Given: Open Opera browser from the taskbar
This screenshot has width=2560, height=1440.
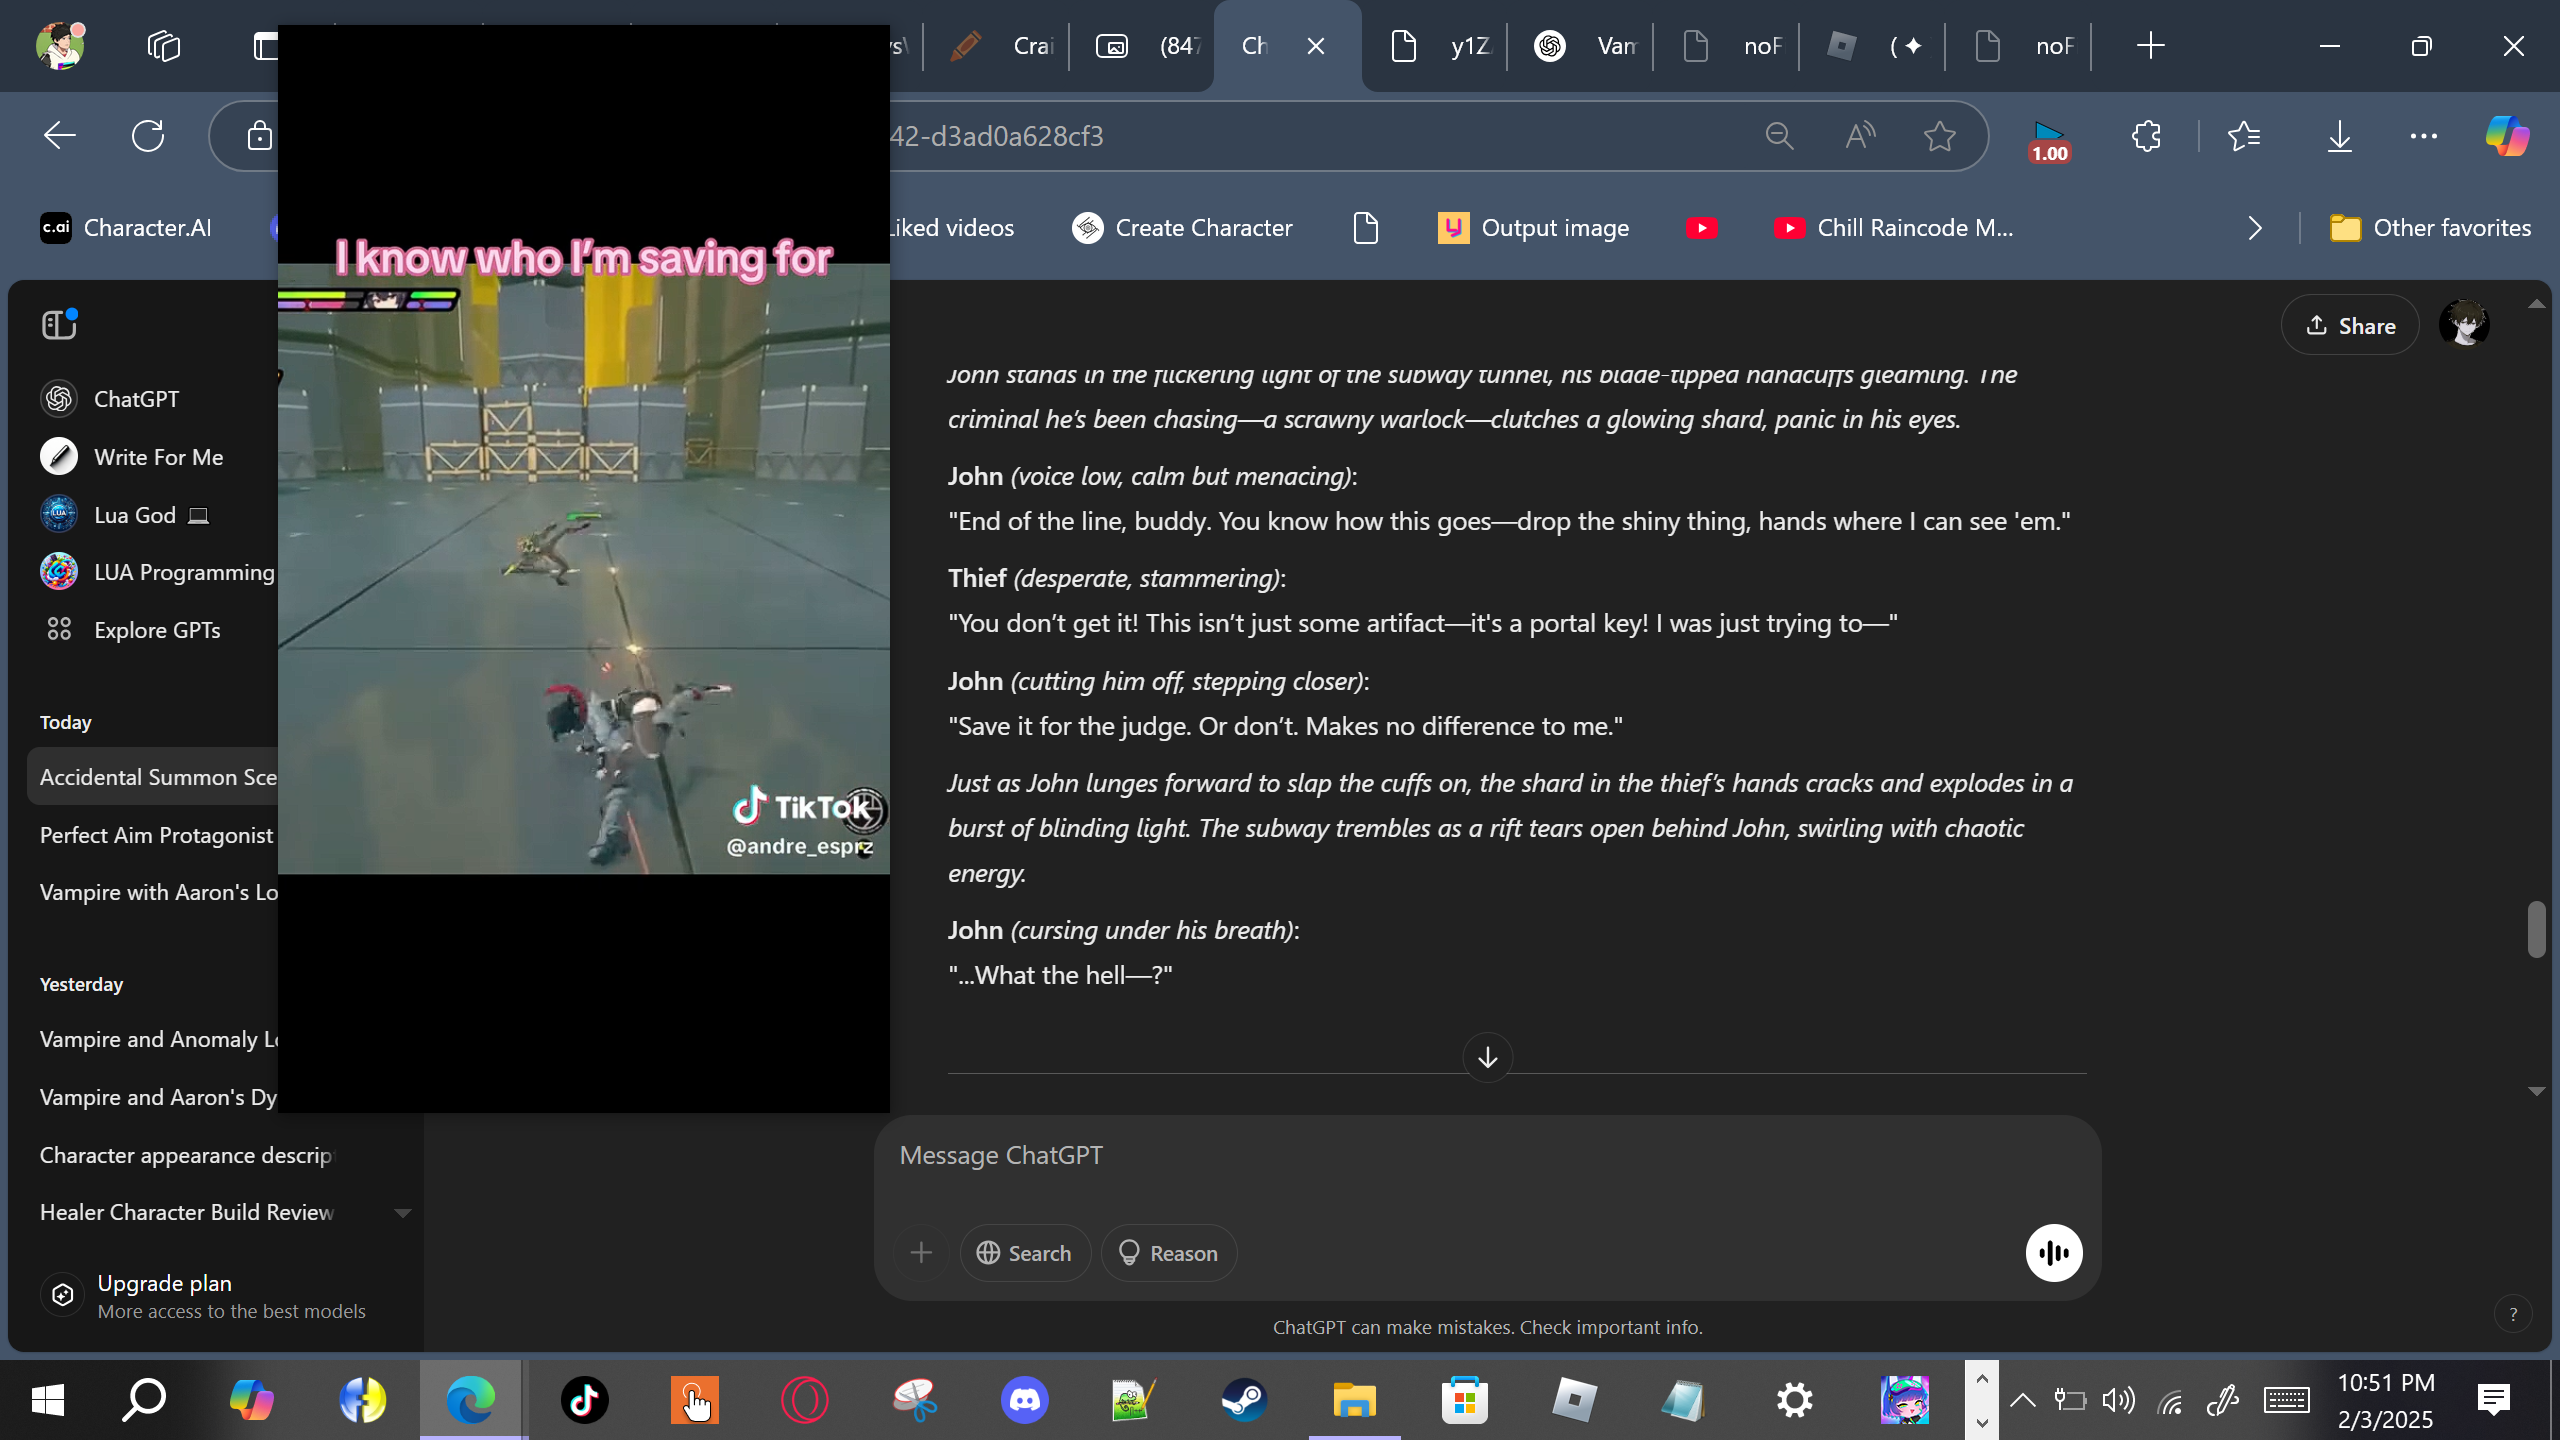Looking at the screenshot, I should click(x=804, y=1399).
